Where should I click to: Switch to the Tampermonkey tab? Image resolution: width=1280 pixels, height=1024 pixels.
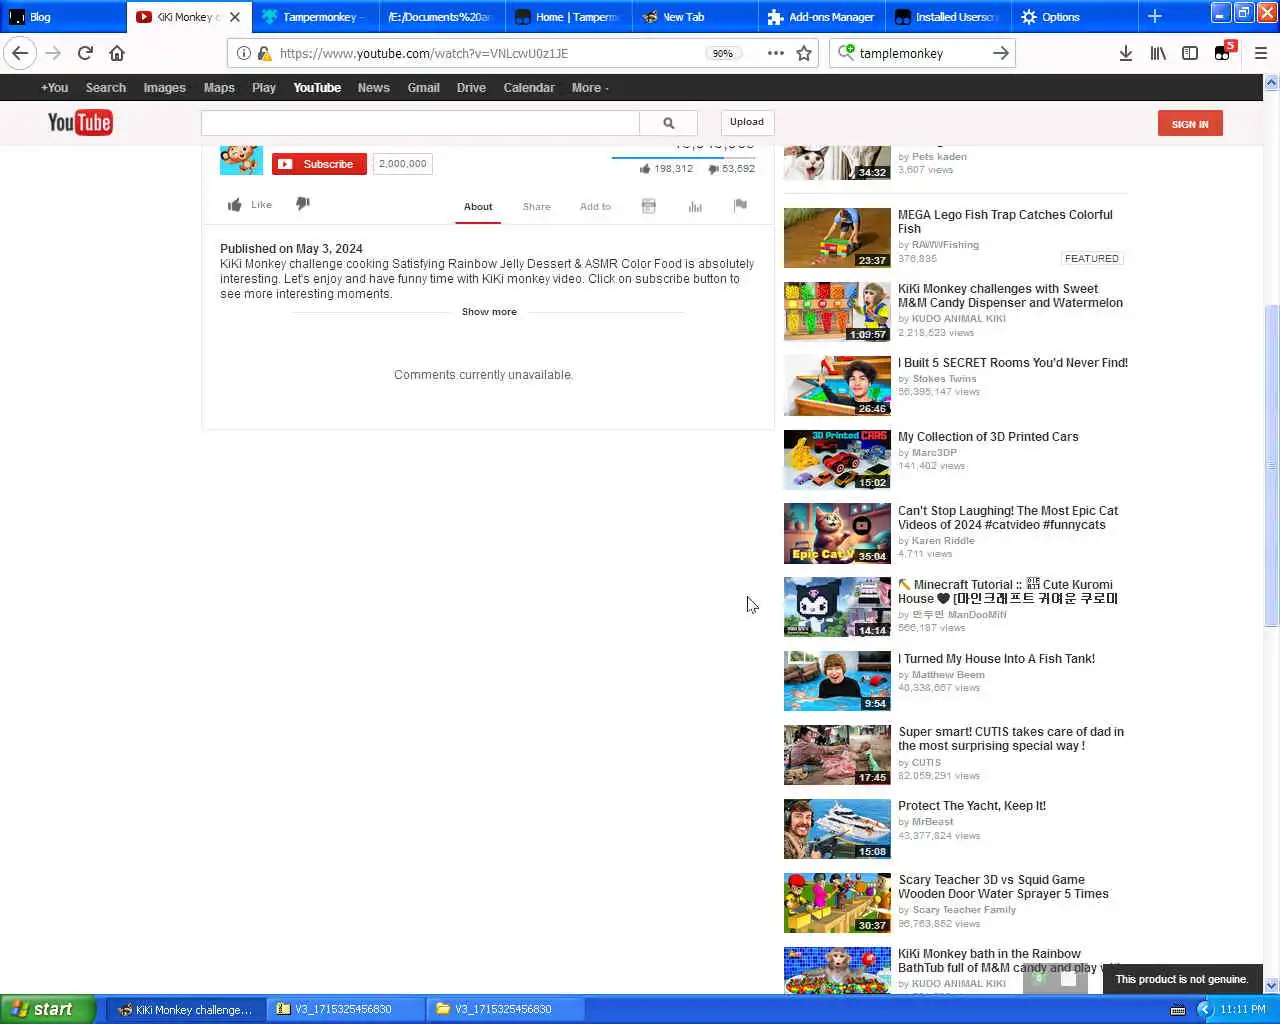[315, 17]
